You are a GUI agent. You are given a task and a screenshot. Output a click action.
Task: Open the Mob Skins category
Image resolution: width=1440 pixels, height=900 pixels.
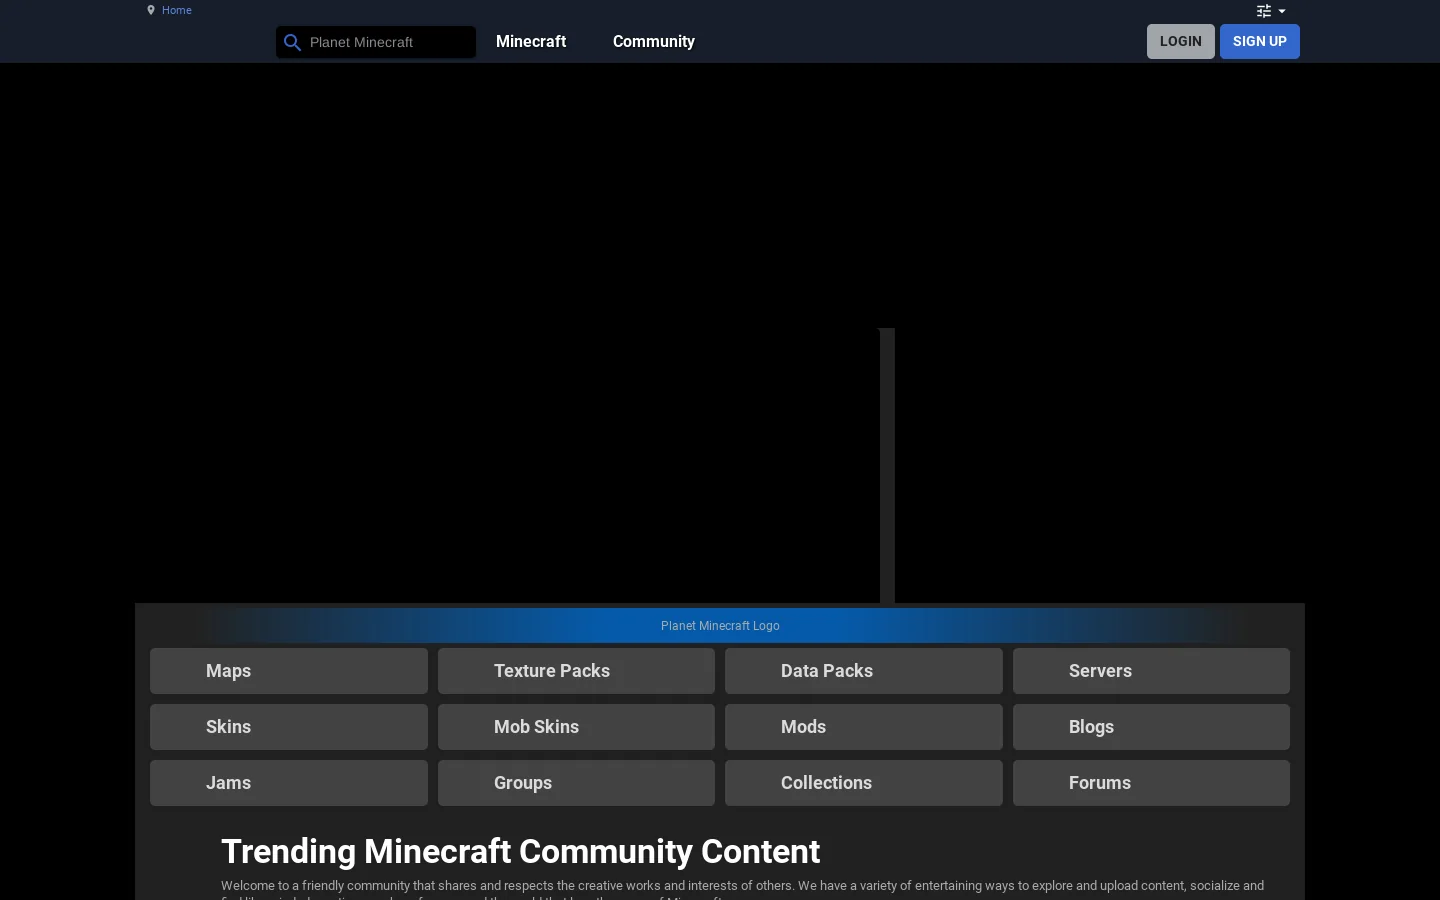click(x=576, y=727)
